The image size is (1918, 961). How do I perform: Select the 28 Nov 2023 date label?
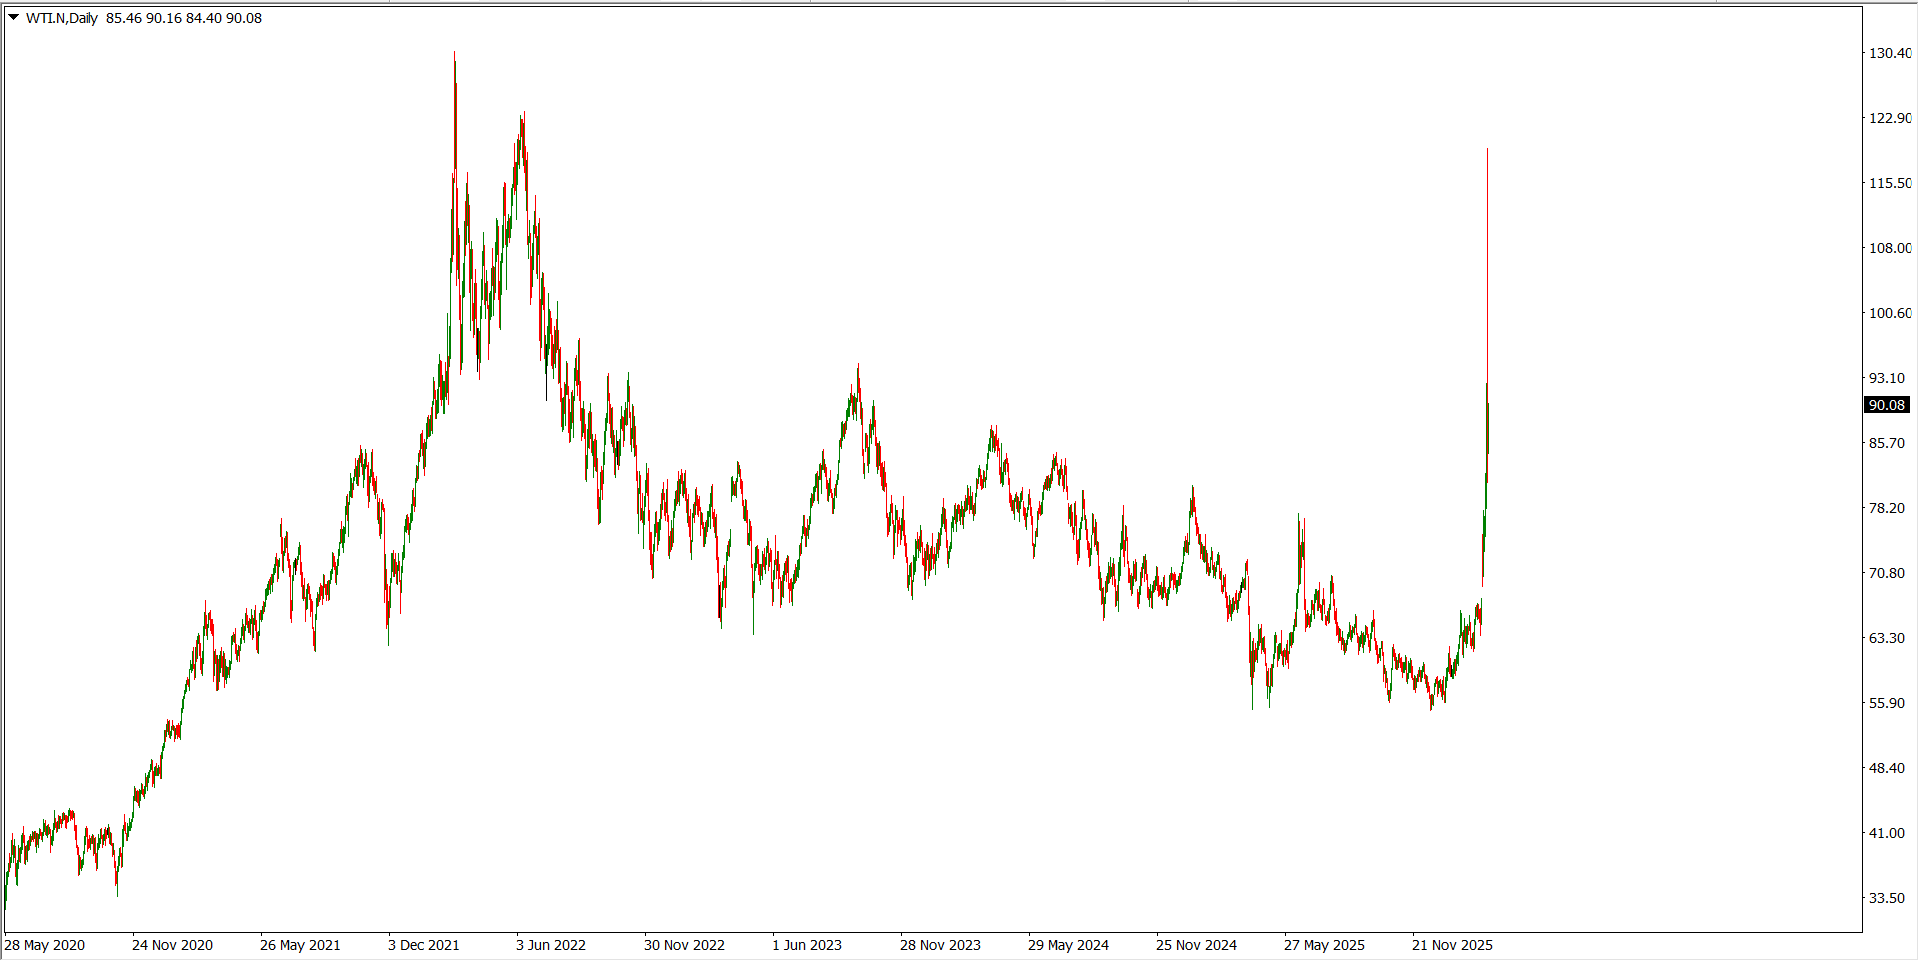(940, 945)
